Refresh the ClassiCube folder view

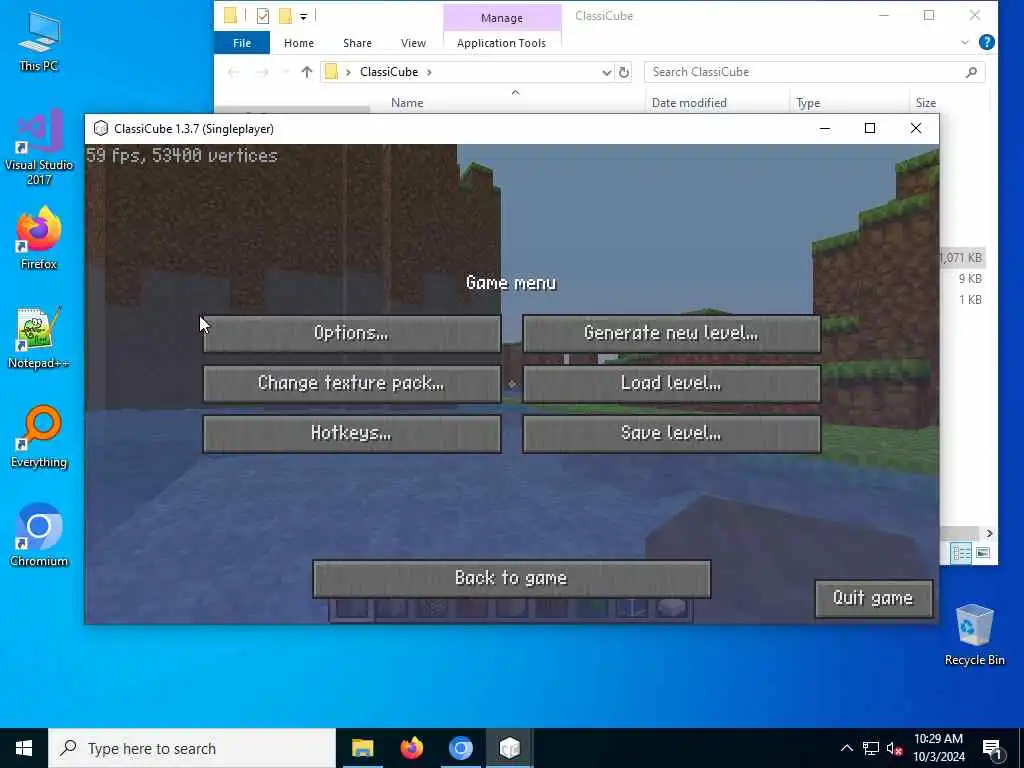(624, 72)
